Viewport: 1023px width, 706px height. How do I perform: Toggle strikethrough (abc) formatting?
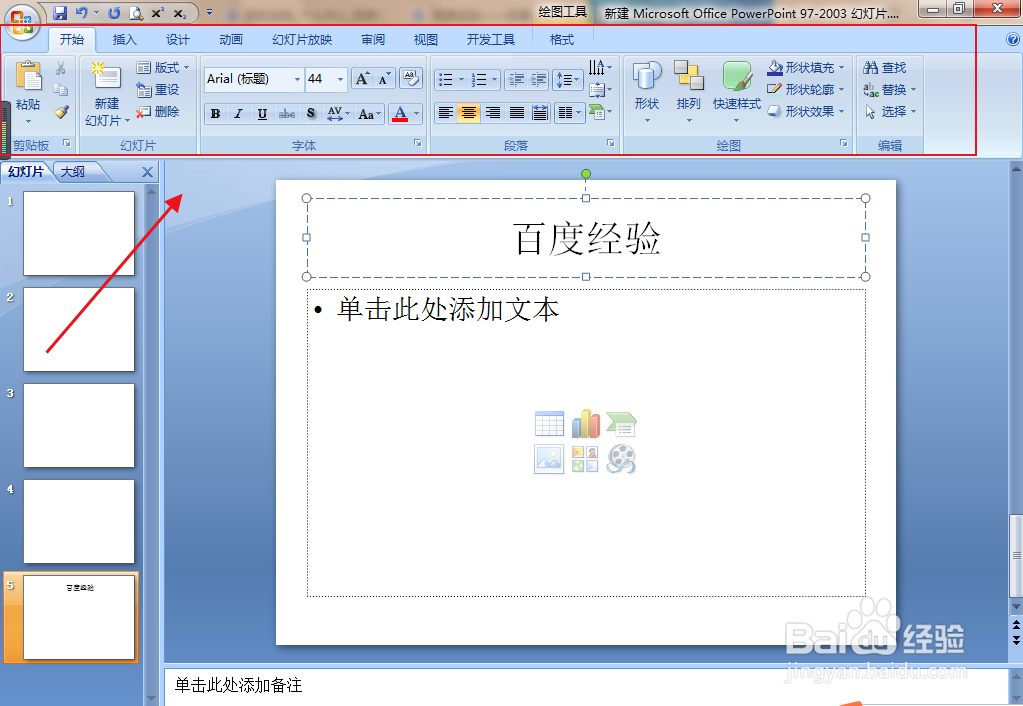click(x=286, y=114)
